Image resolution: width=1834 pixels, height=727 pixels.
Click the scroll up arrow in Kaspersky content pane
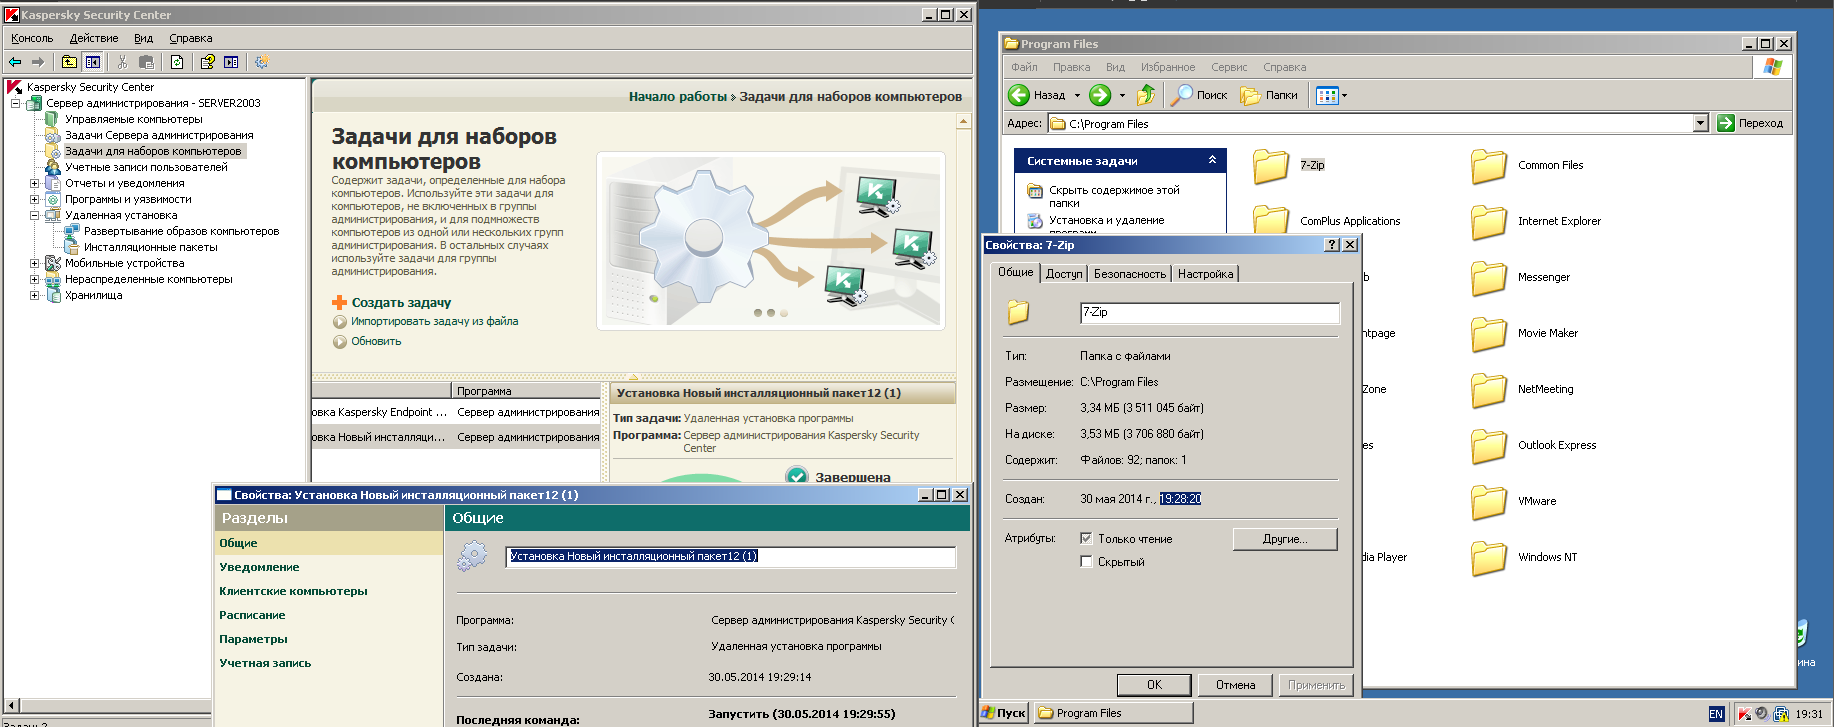tap(963, 121)
